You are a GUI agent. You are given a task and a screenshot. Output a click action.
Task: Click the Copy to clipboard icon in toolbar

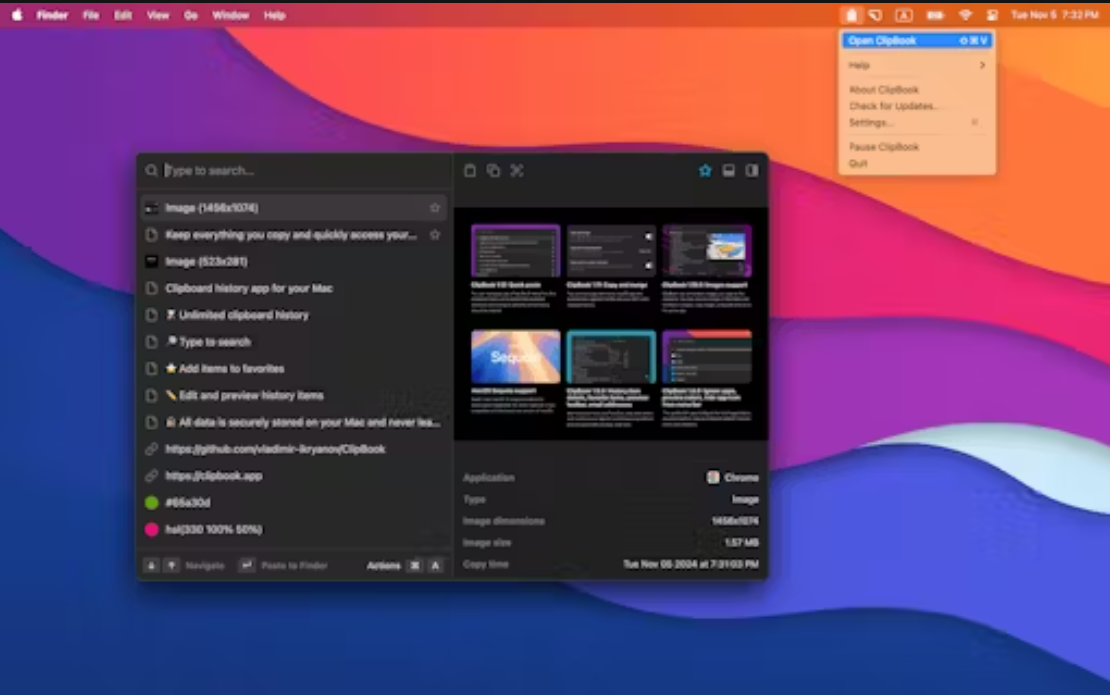493,171
